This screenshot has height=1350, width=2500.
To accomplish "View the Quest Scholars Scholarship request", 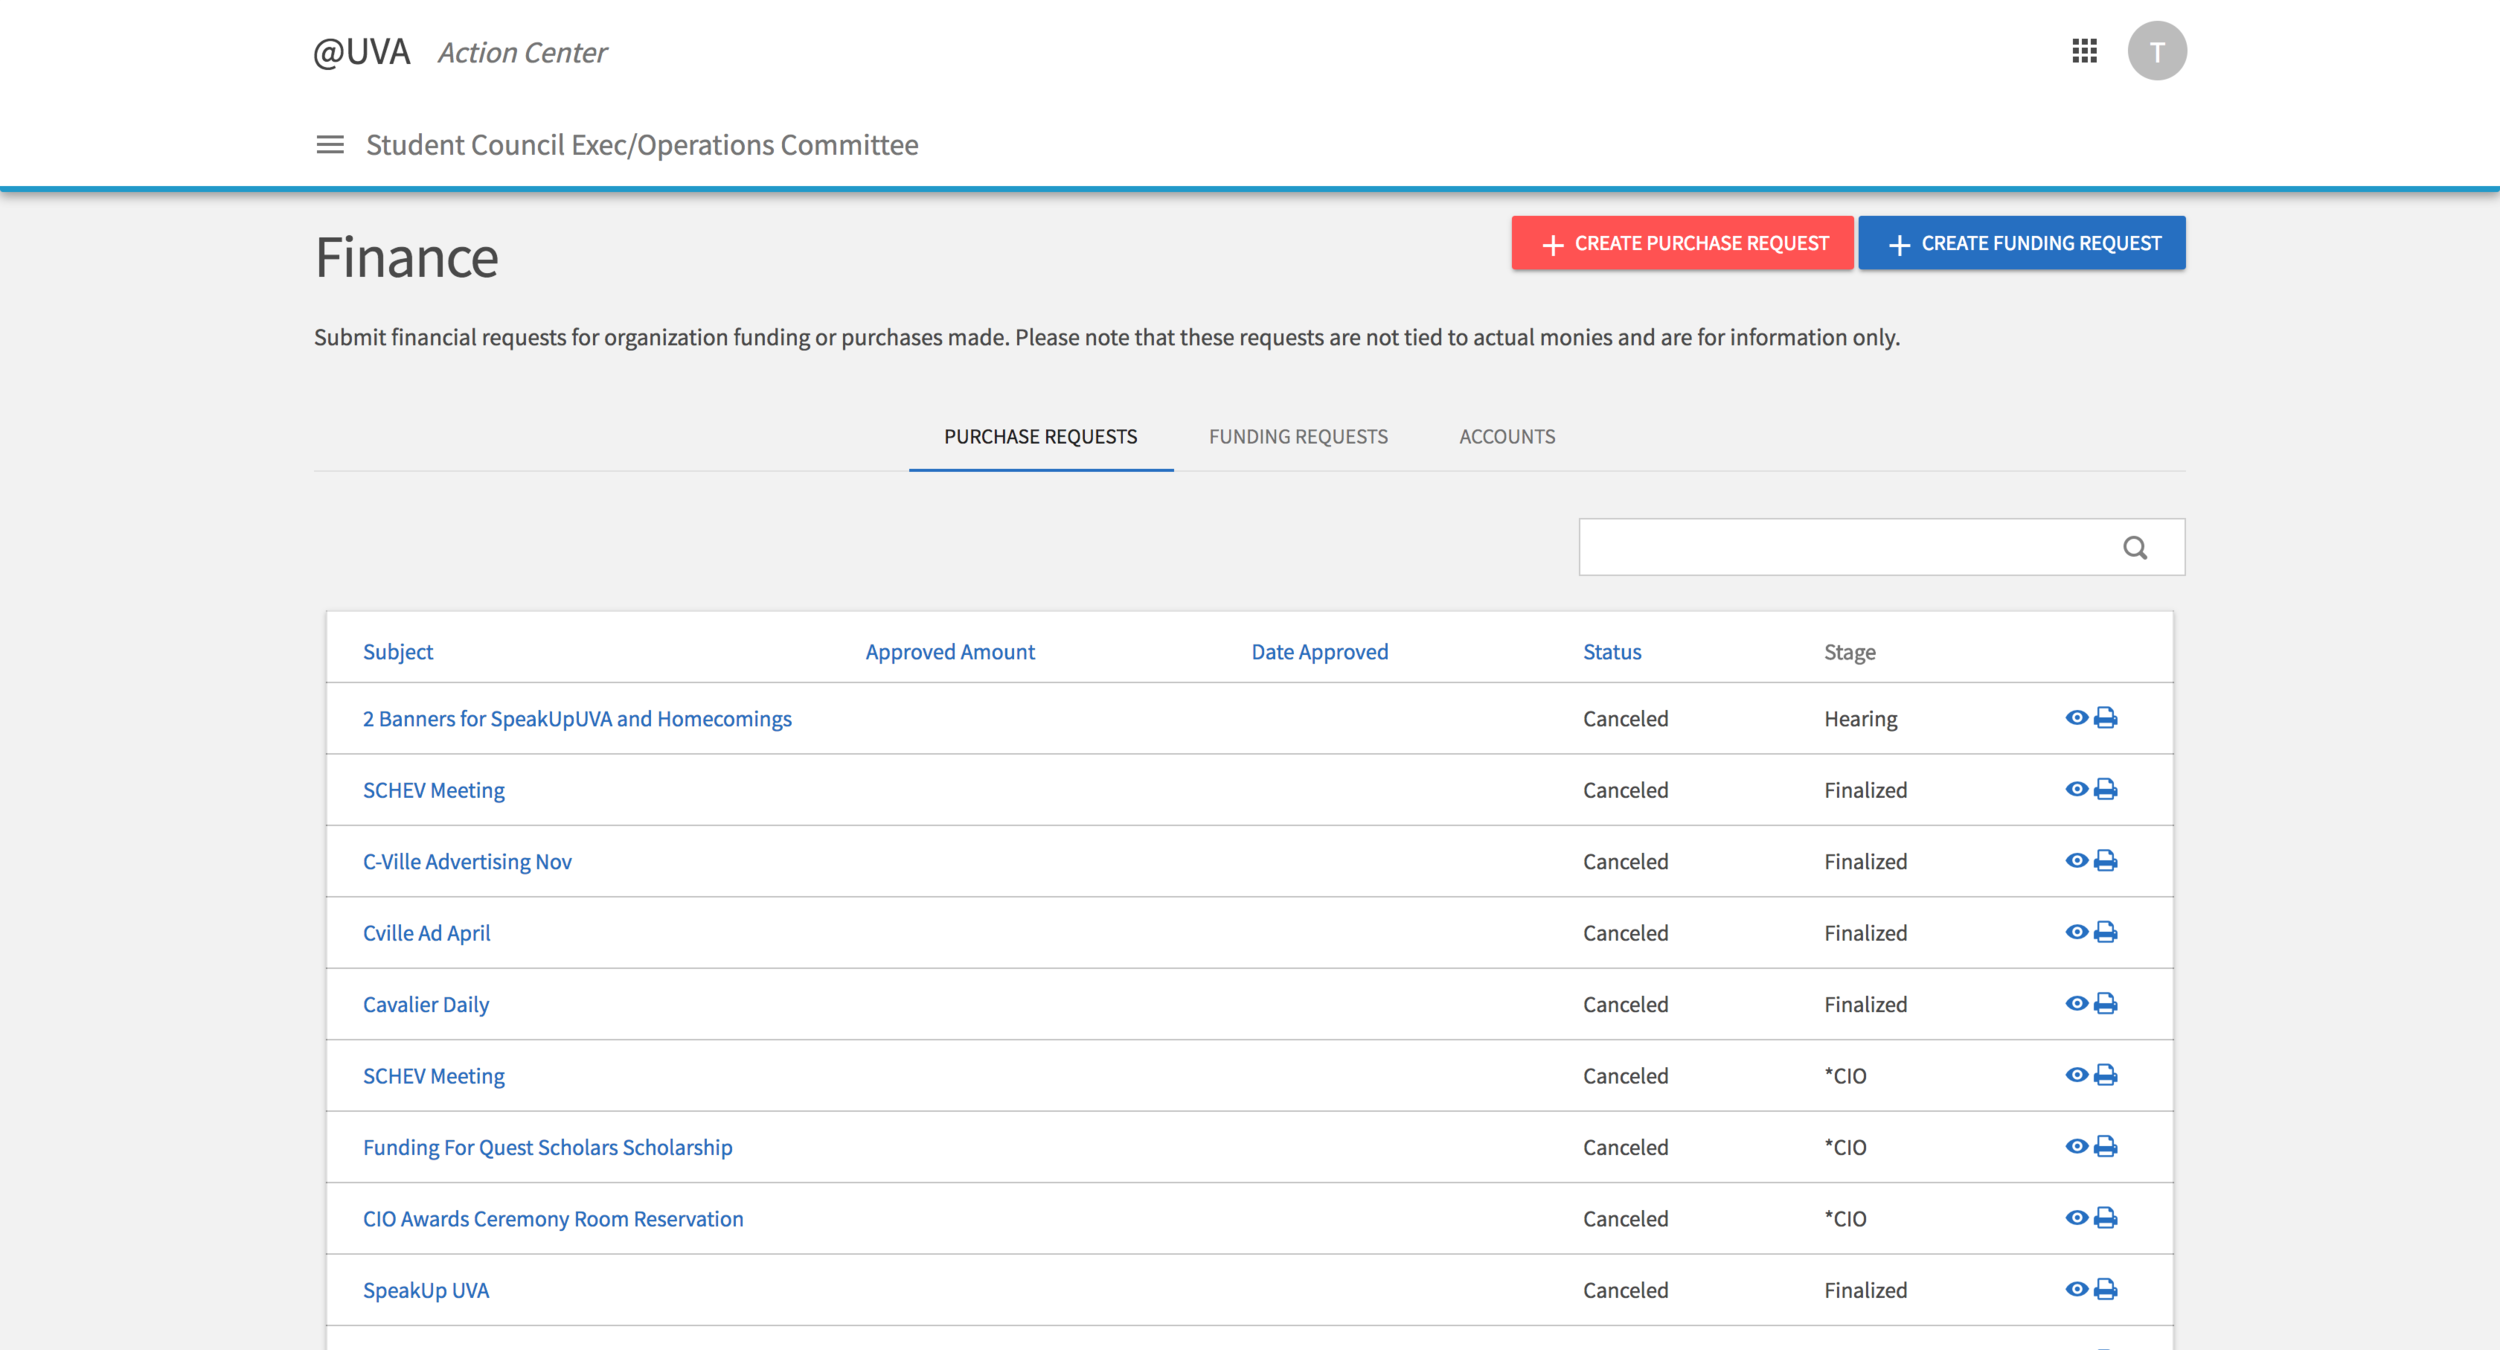I will click(x=2076, y=1146).
